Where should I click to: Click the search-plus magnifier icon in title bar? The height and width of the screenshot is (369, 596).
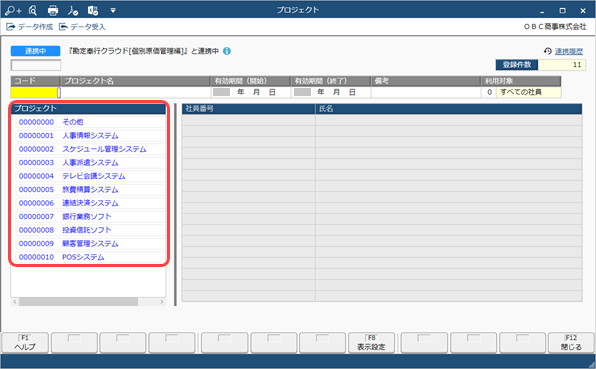(x=13, y=11)
